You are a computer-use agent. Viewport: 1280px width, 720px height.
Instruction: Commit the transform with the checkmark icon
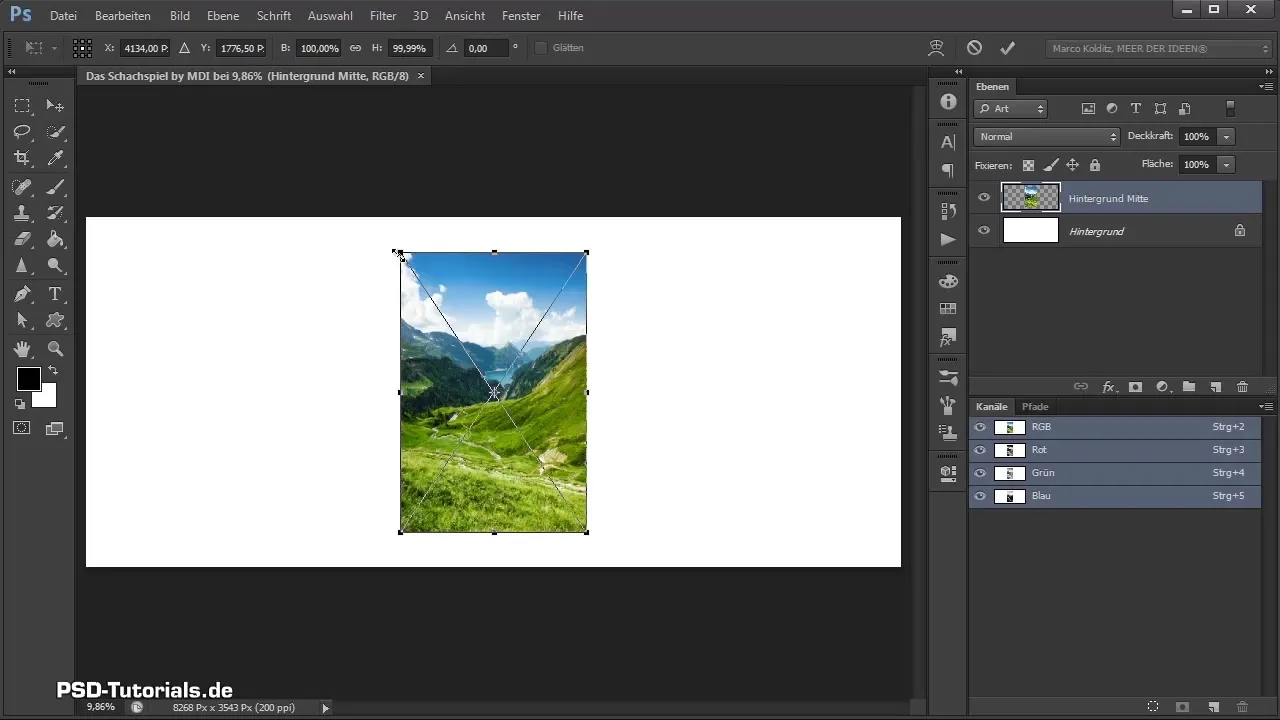point(1007,48)
